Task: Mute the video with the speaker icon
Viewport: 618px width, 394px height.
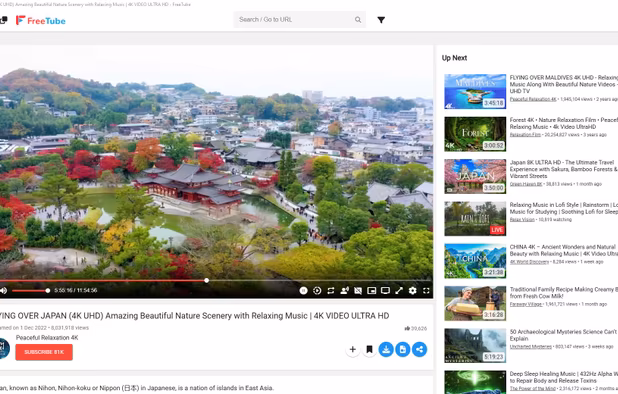Action: pyautogui.click(x=4, y=290)
